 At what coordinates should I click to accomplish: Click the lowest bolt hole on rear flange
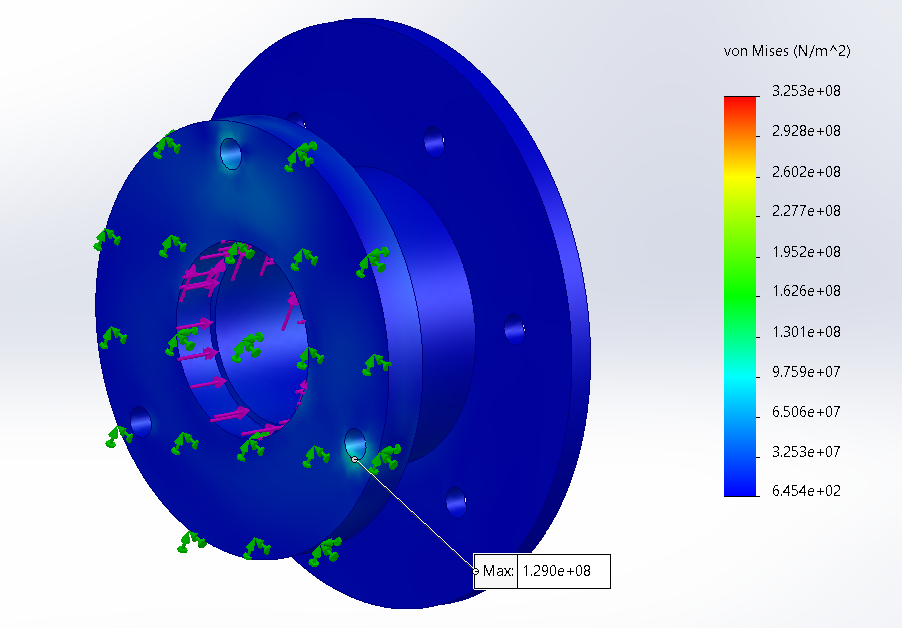click(455, 498)
